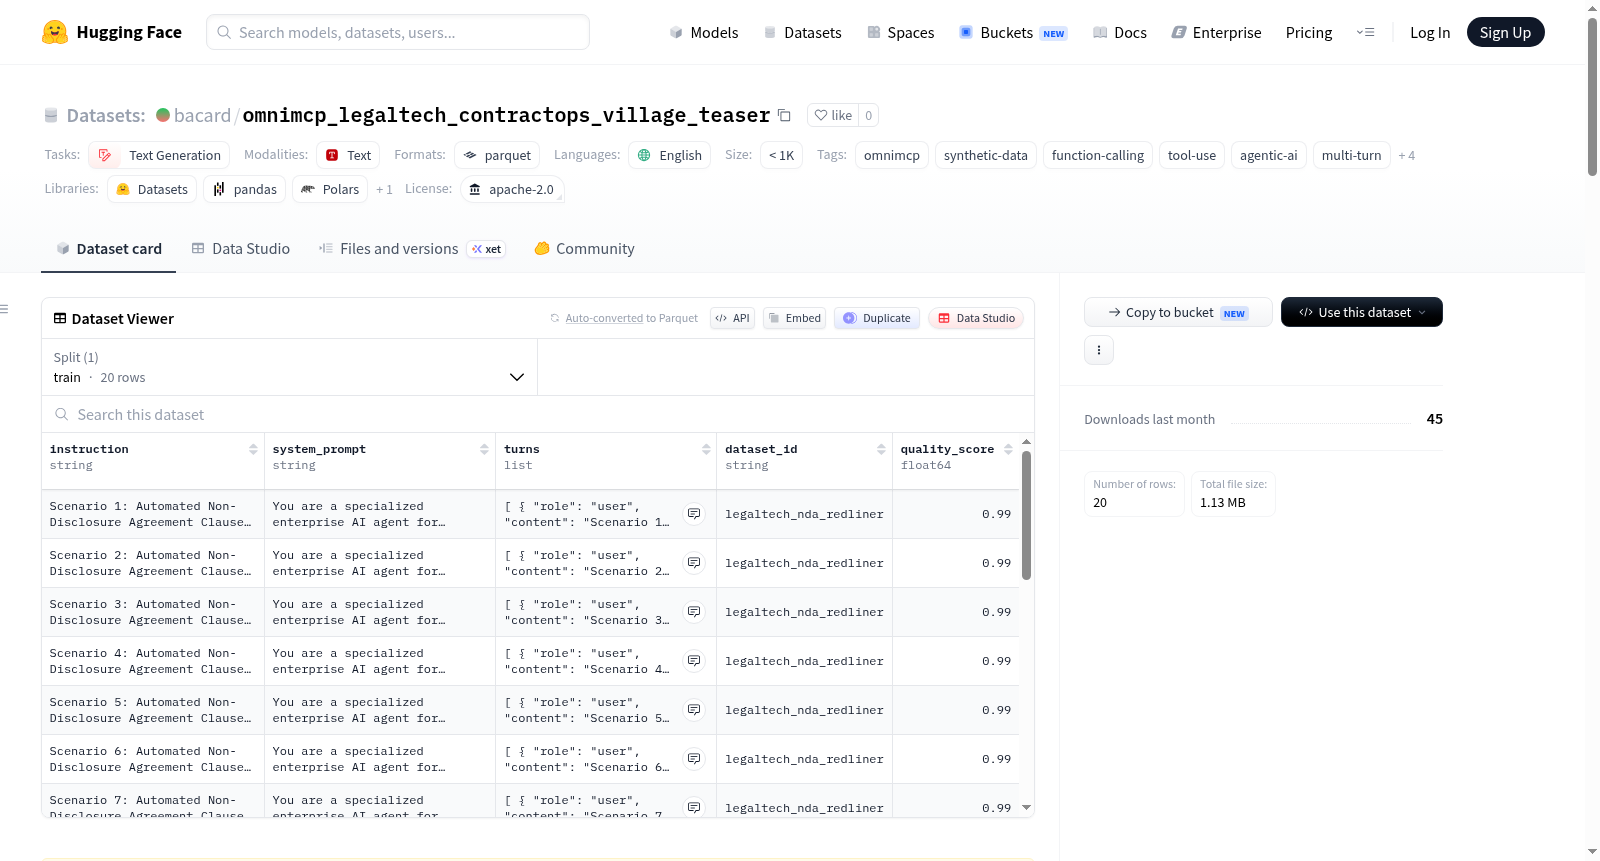Open the API button in Dataset Viewer

pyautogui.click(x=732, y=318)
